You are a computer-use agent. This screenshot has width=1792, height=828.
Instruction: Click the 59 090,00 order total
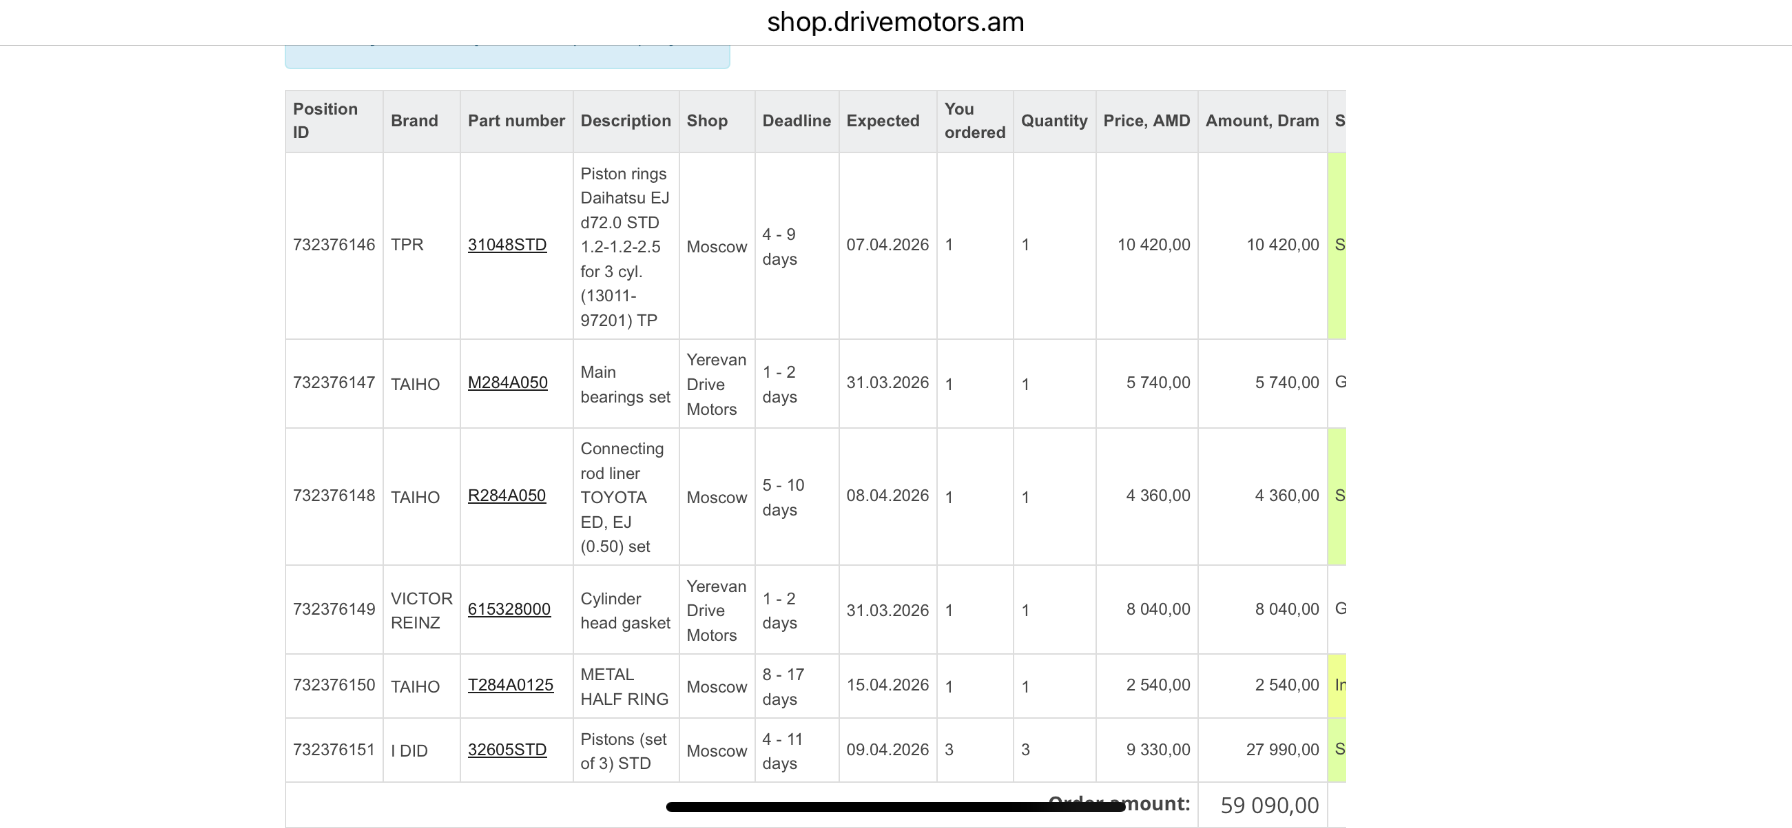pyautogui.click(x=1269, y=805)
